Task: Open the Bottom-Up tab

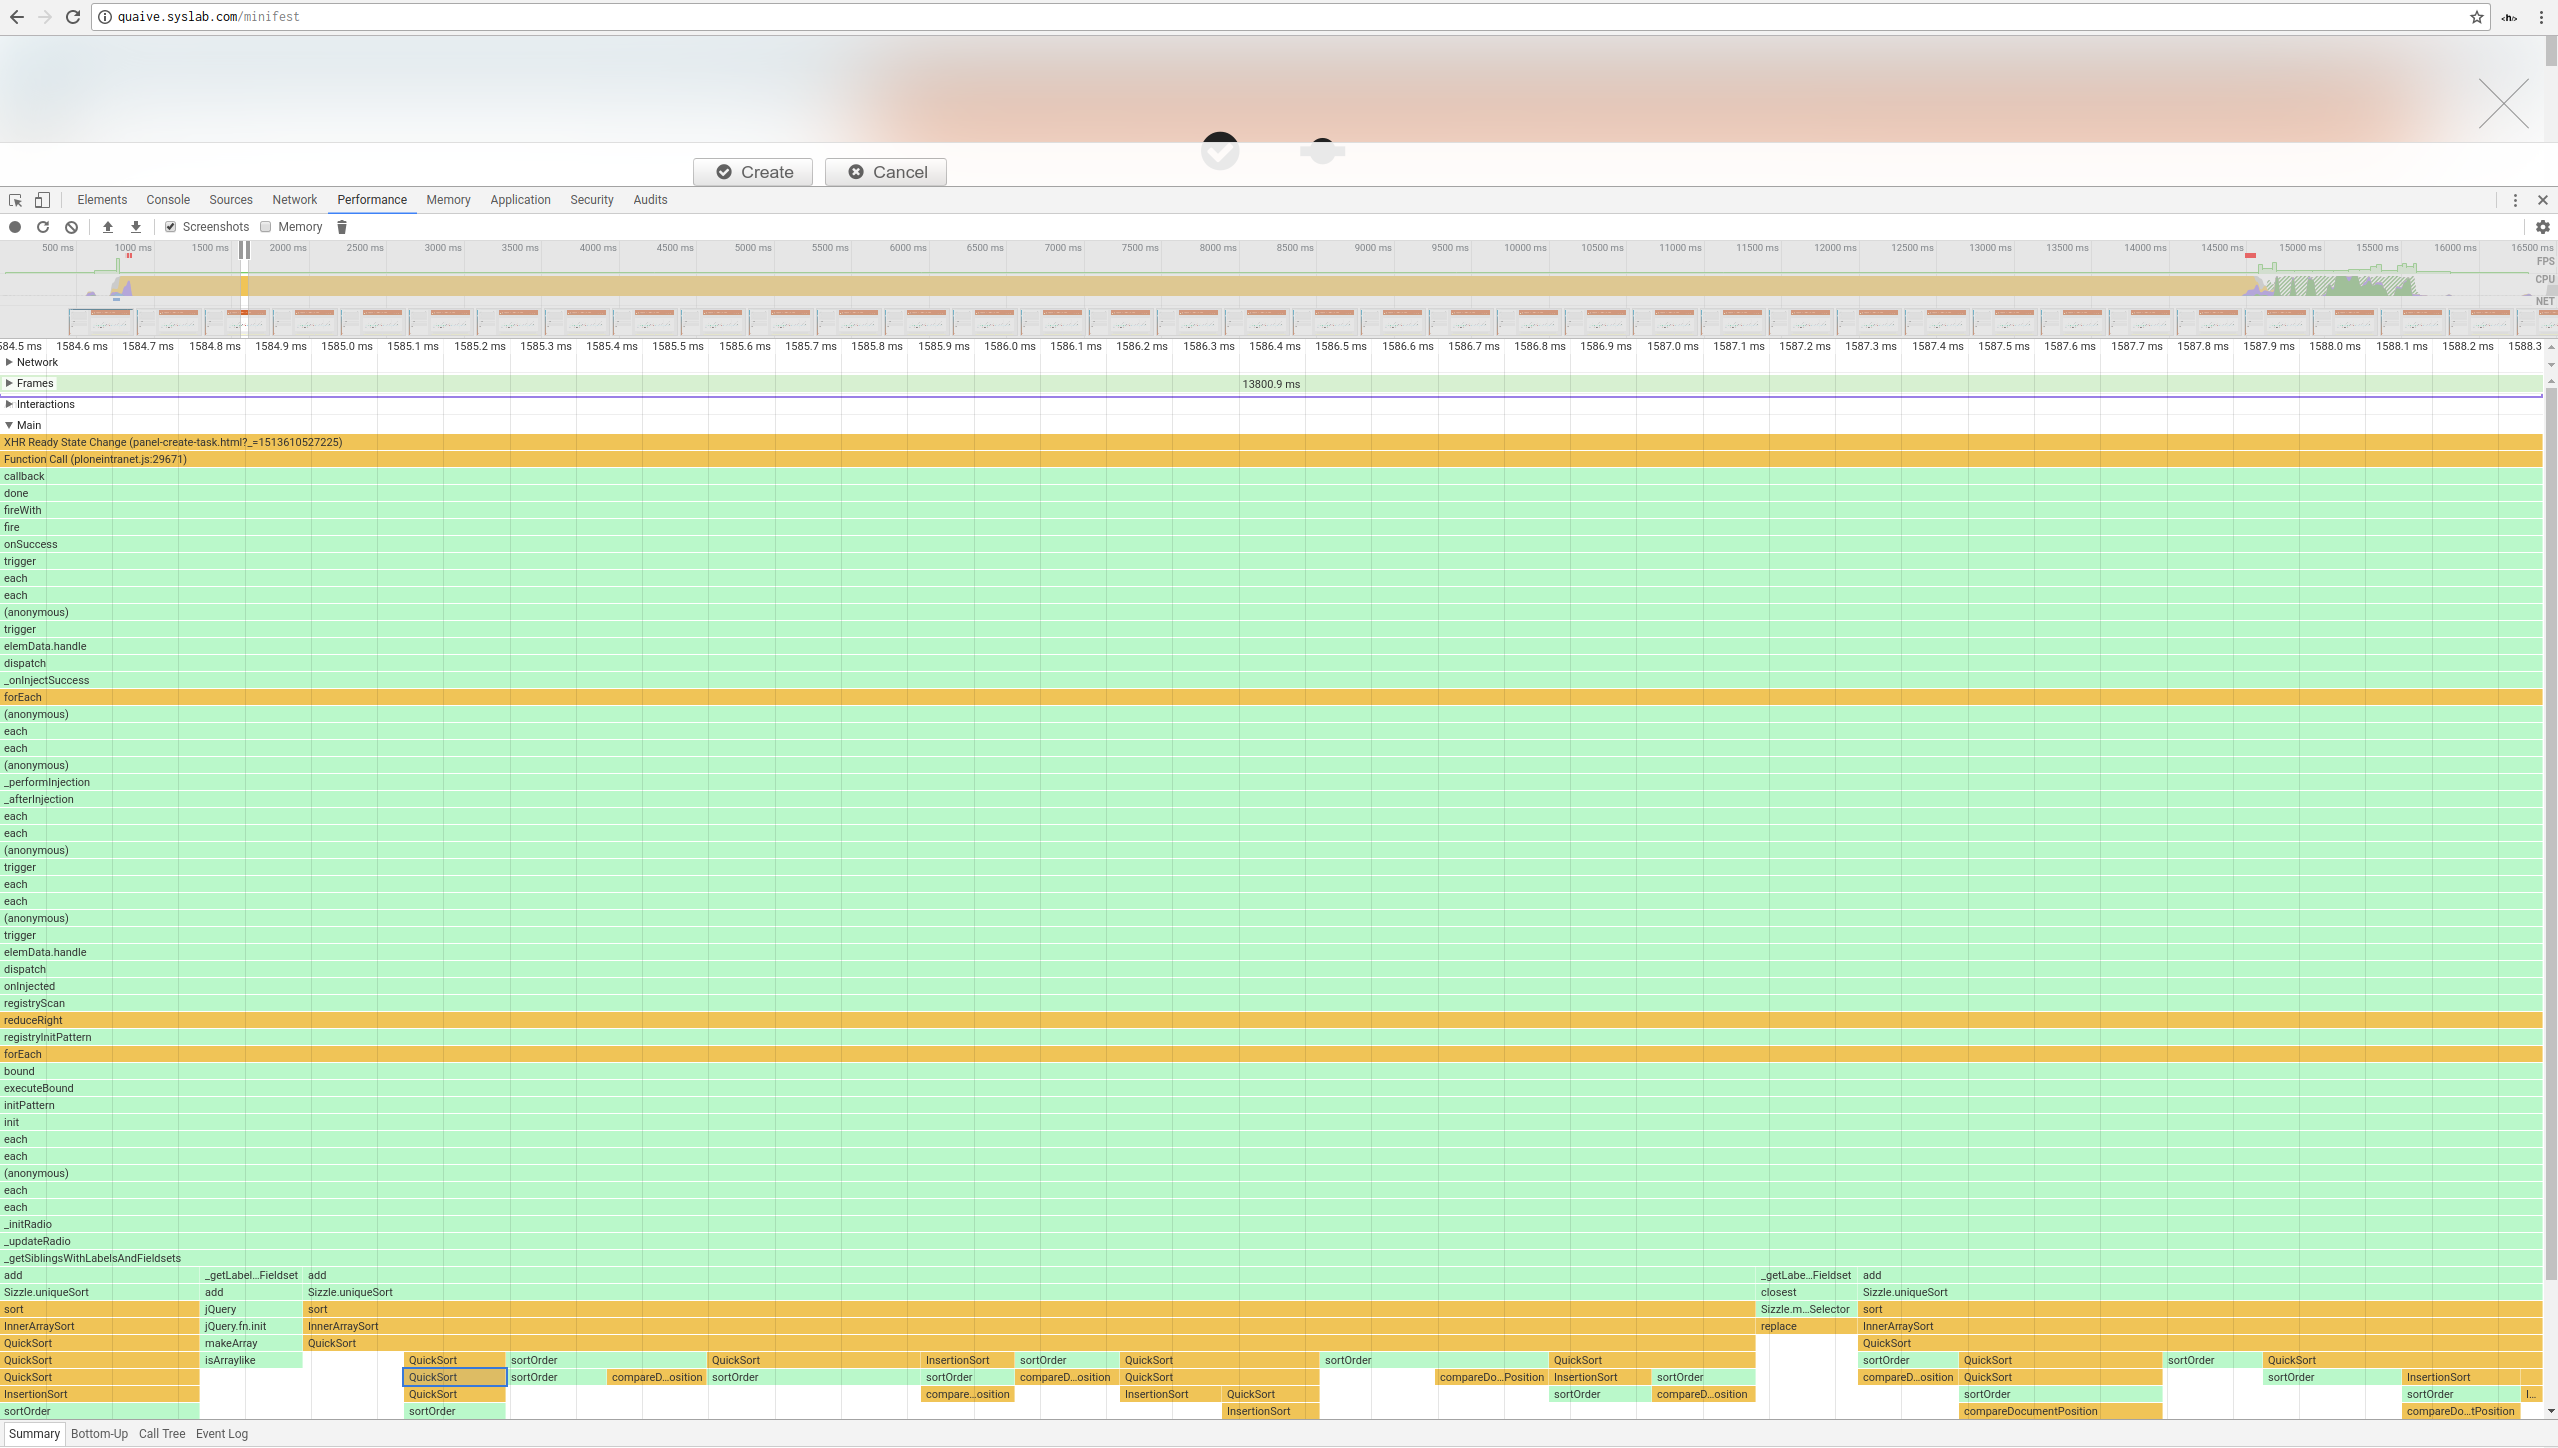Action: click(x=99, y=1433)
